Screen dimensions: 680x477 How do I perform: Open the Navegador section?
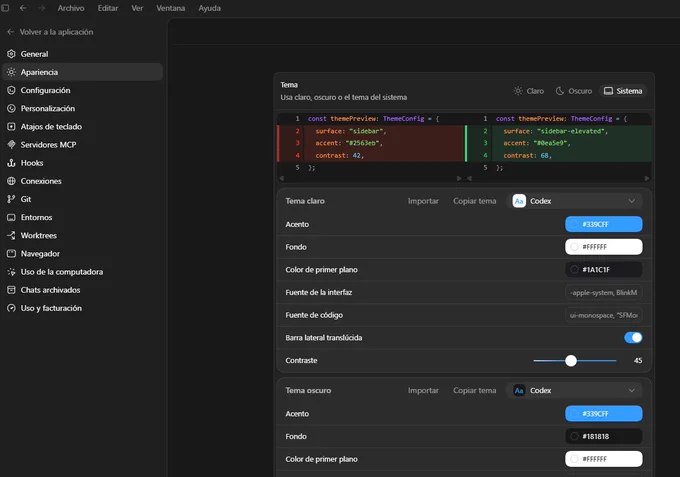click(x=82, y=253)
